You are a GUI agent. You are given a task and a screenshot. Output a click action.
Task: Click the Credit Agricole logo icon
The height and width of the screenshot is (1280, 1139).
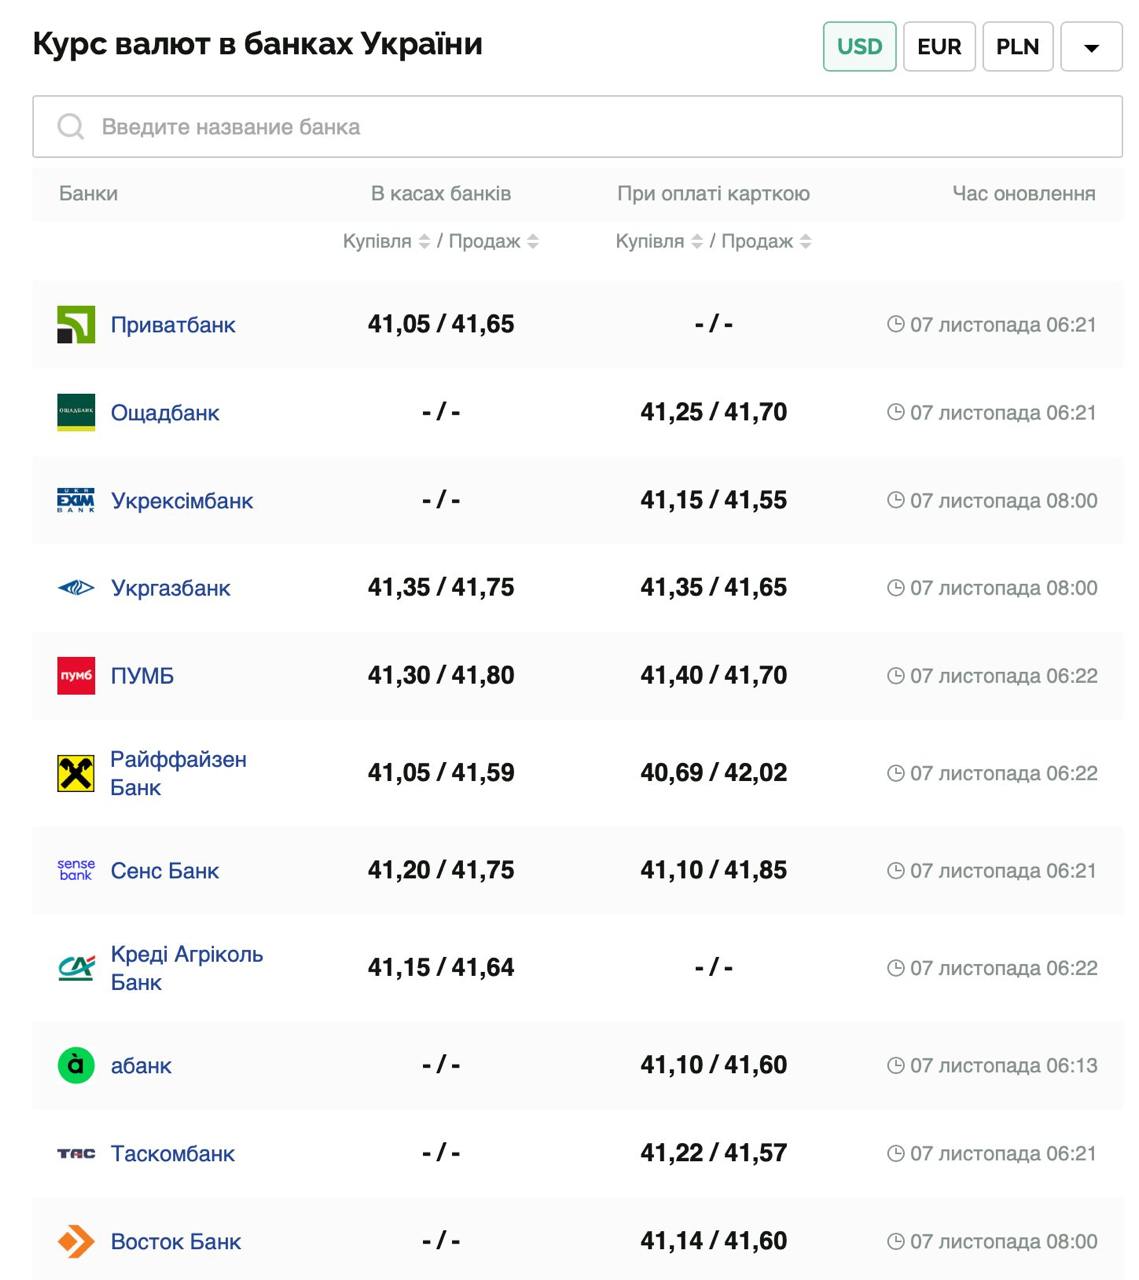[76, 968]
